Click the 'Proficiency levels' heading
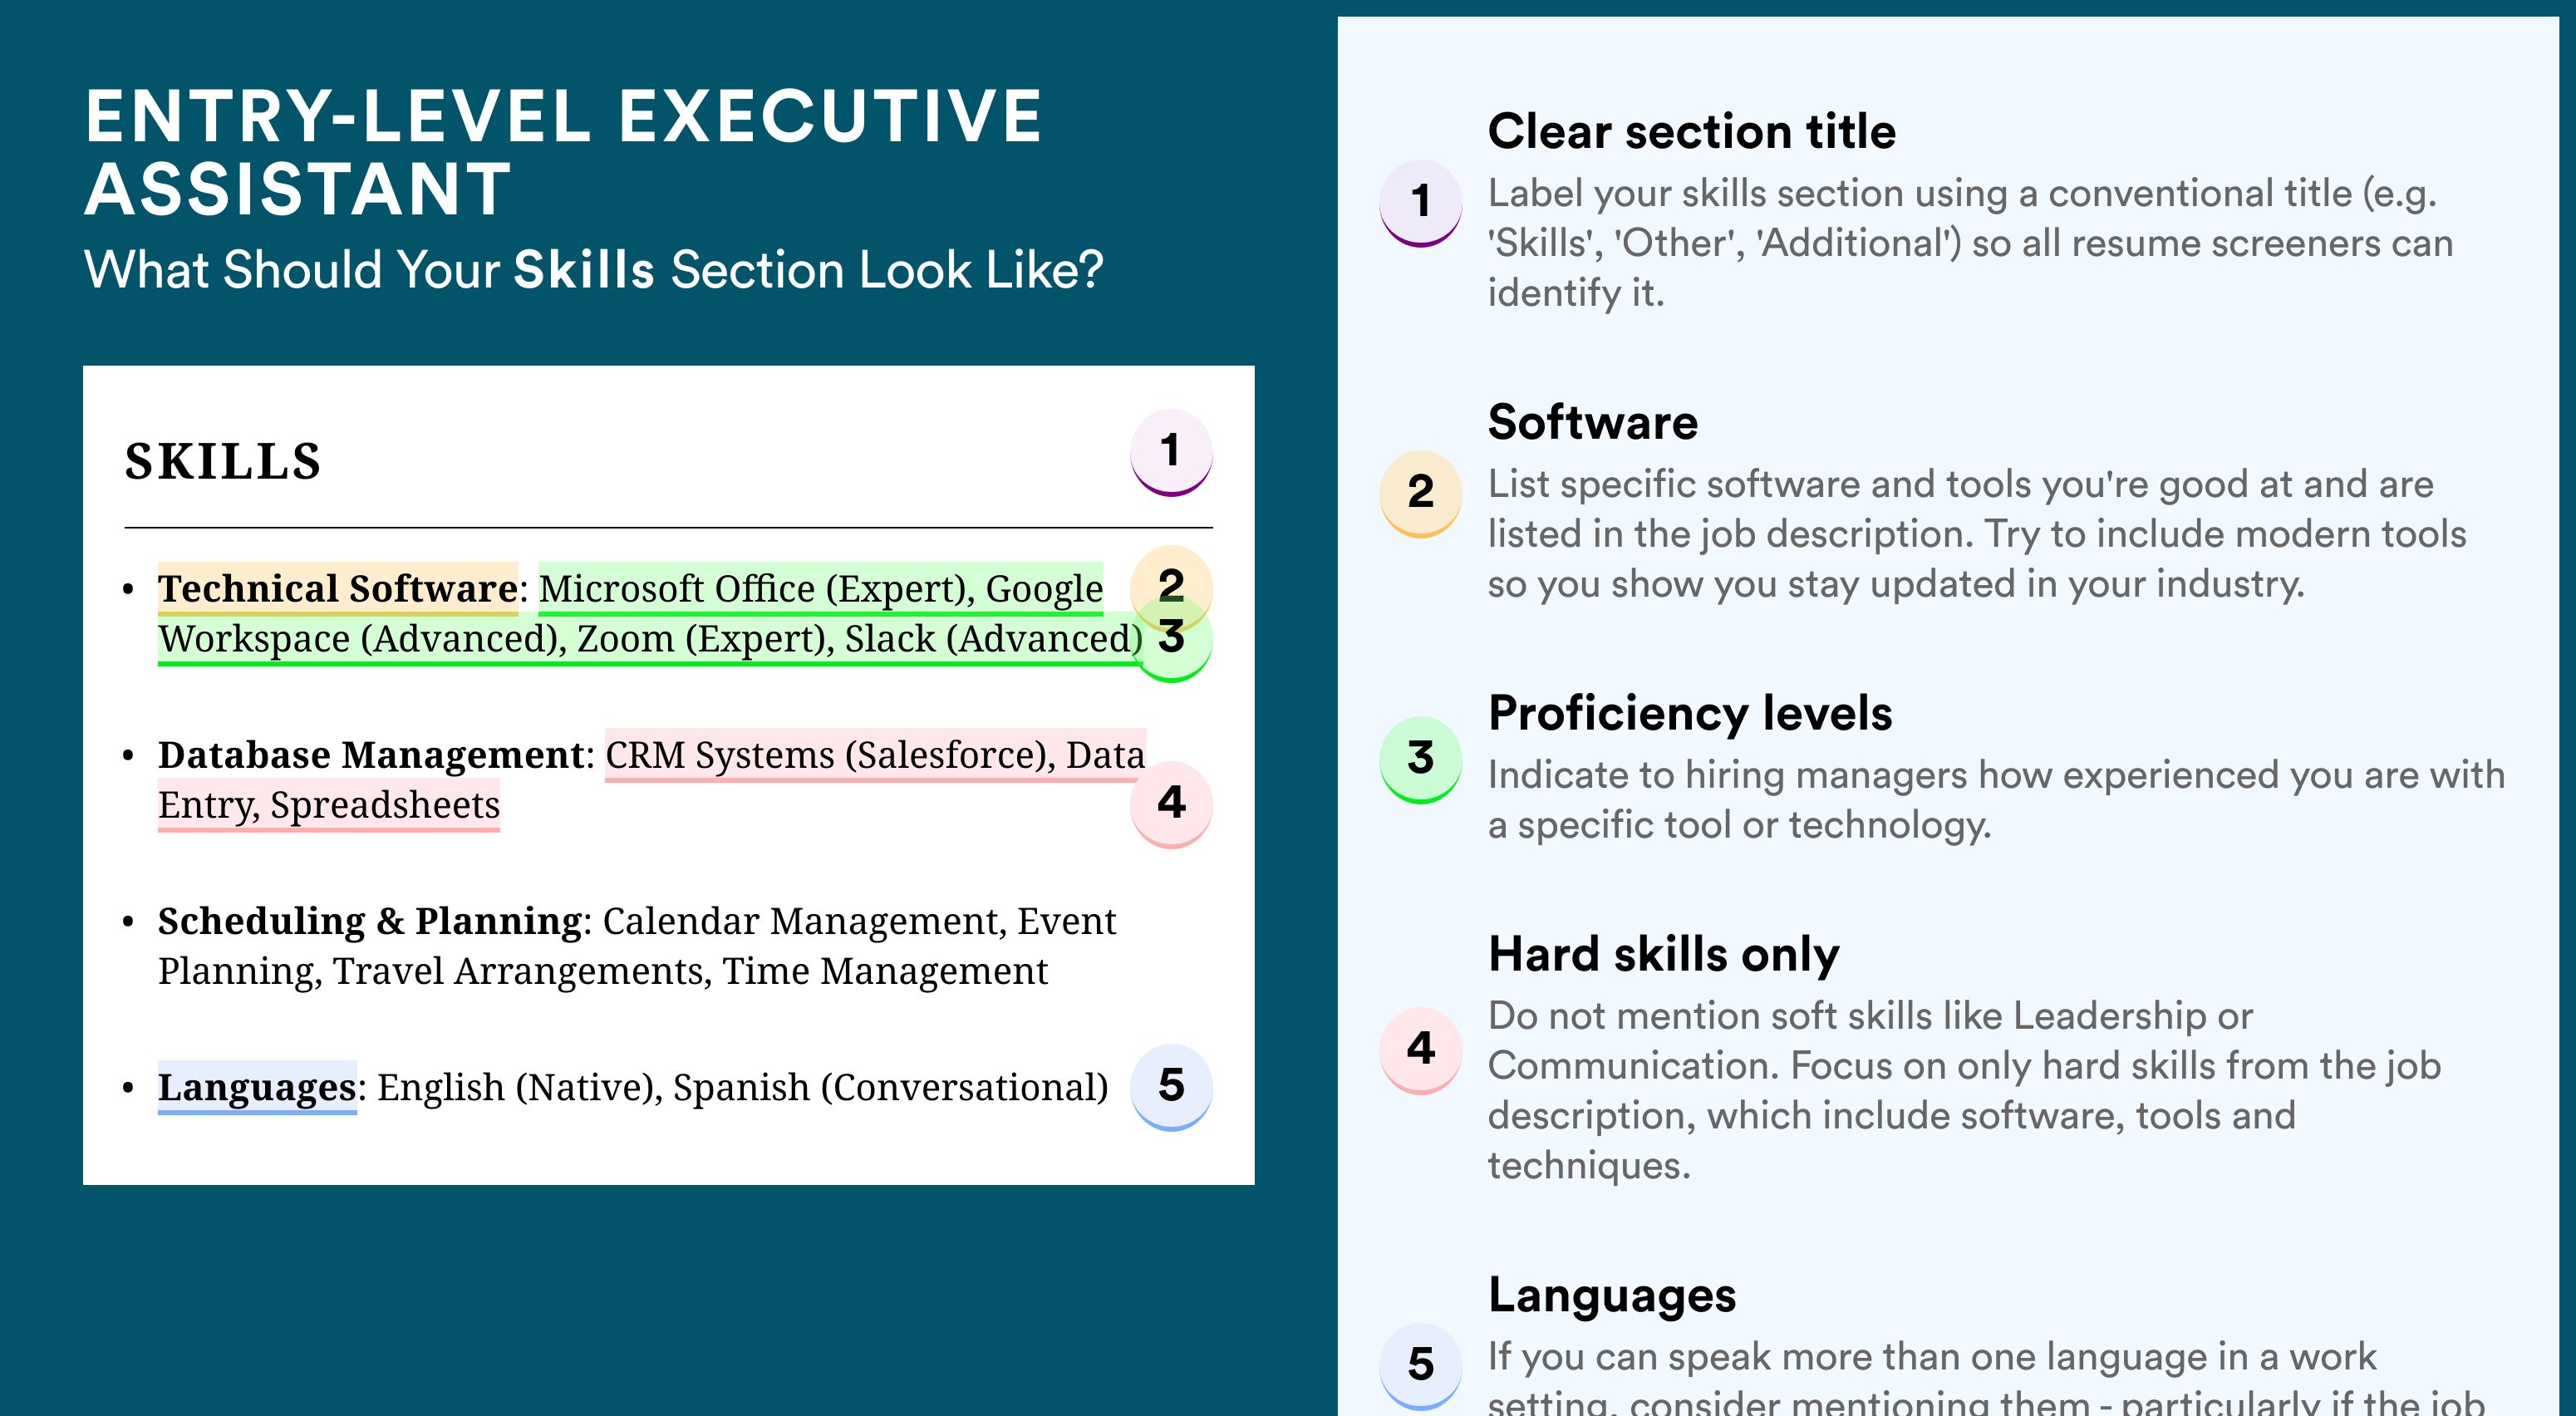 tap(1689, 714)
